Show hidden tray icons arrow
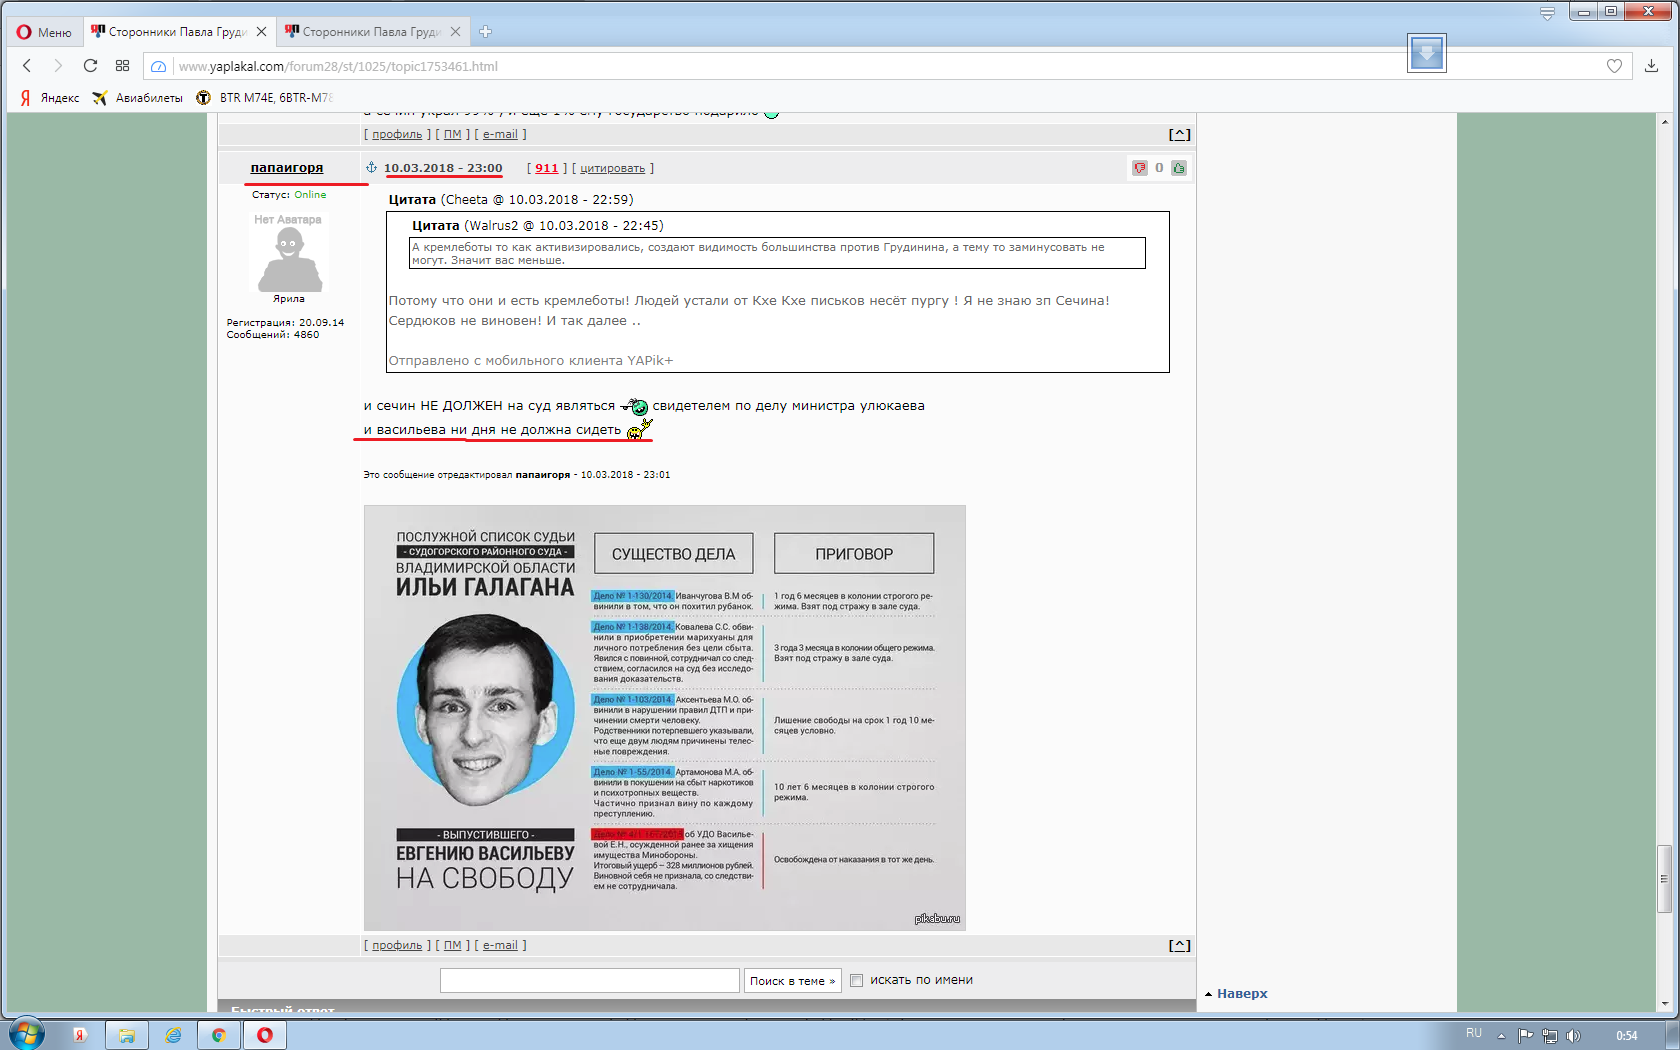Image resolution: width=1680 pixels, height=1050 pixels. [x=1501, y=1036]
